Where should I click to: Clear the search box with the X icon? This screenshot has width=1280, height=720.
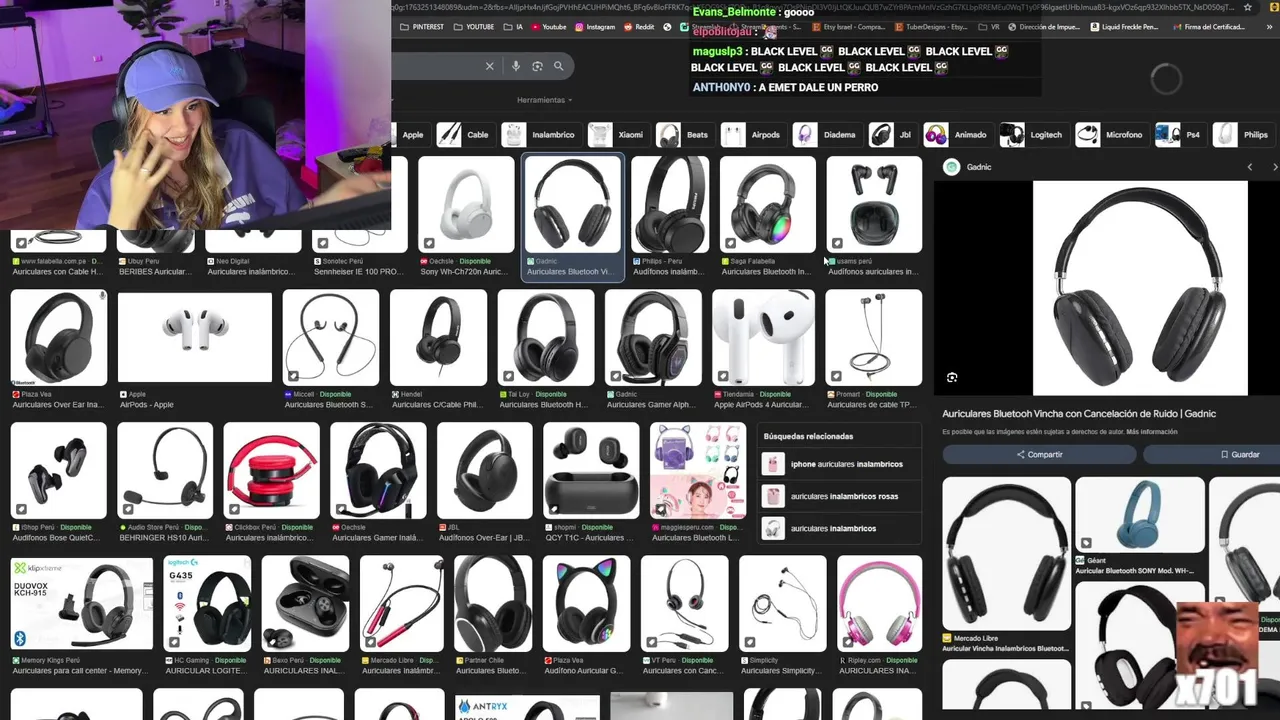point(489,66)
